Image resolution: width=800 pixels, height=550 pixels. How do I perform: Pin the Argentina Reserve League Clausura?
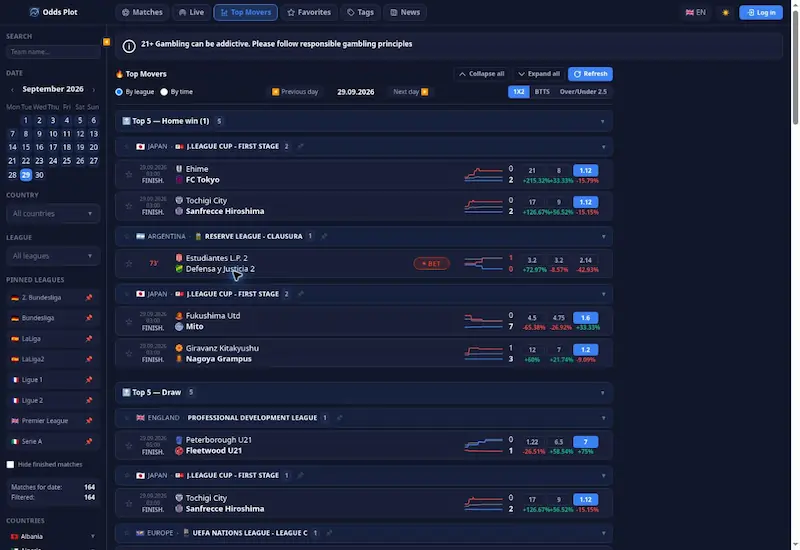tap(324, 236)
